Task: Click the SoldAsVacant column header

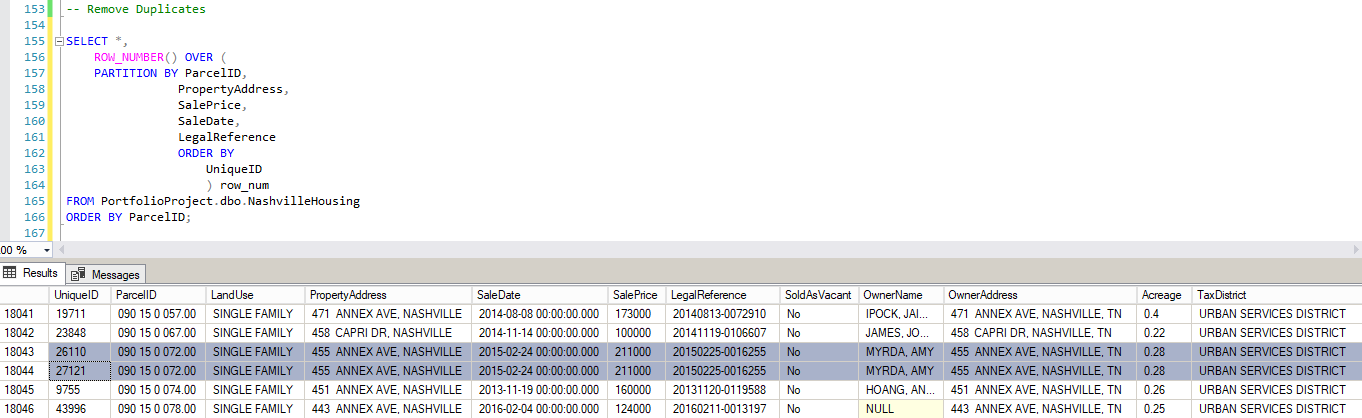Action: click(x=819, y=295)
